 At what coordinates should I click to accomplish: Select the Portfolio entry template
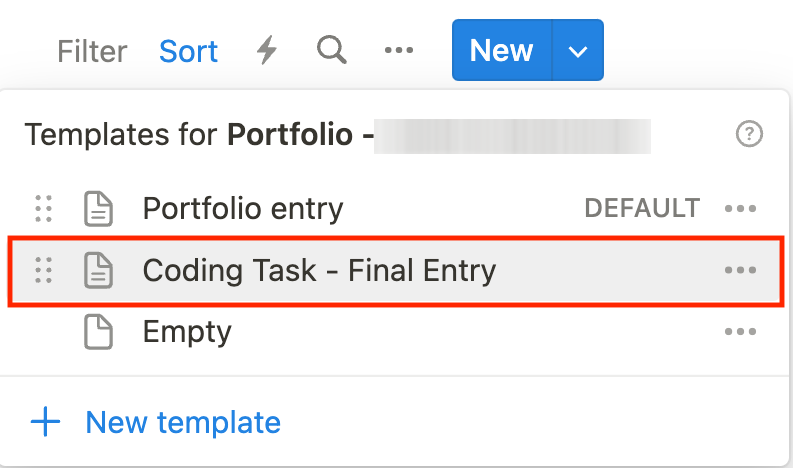[243, 209]
